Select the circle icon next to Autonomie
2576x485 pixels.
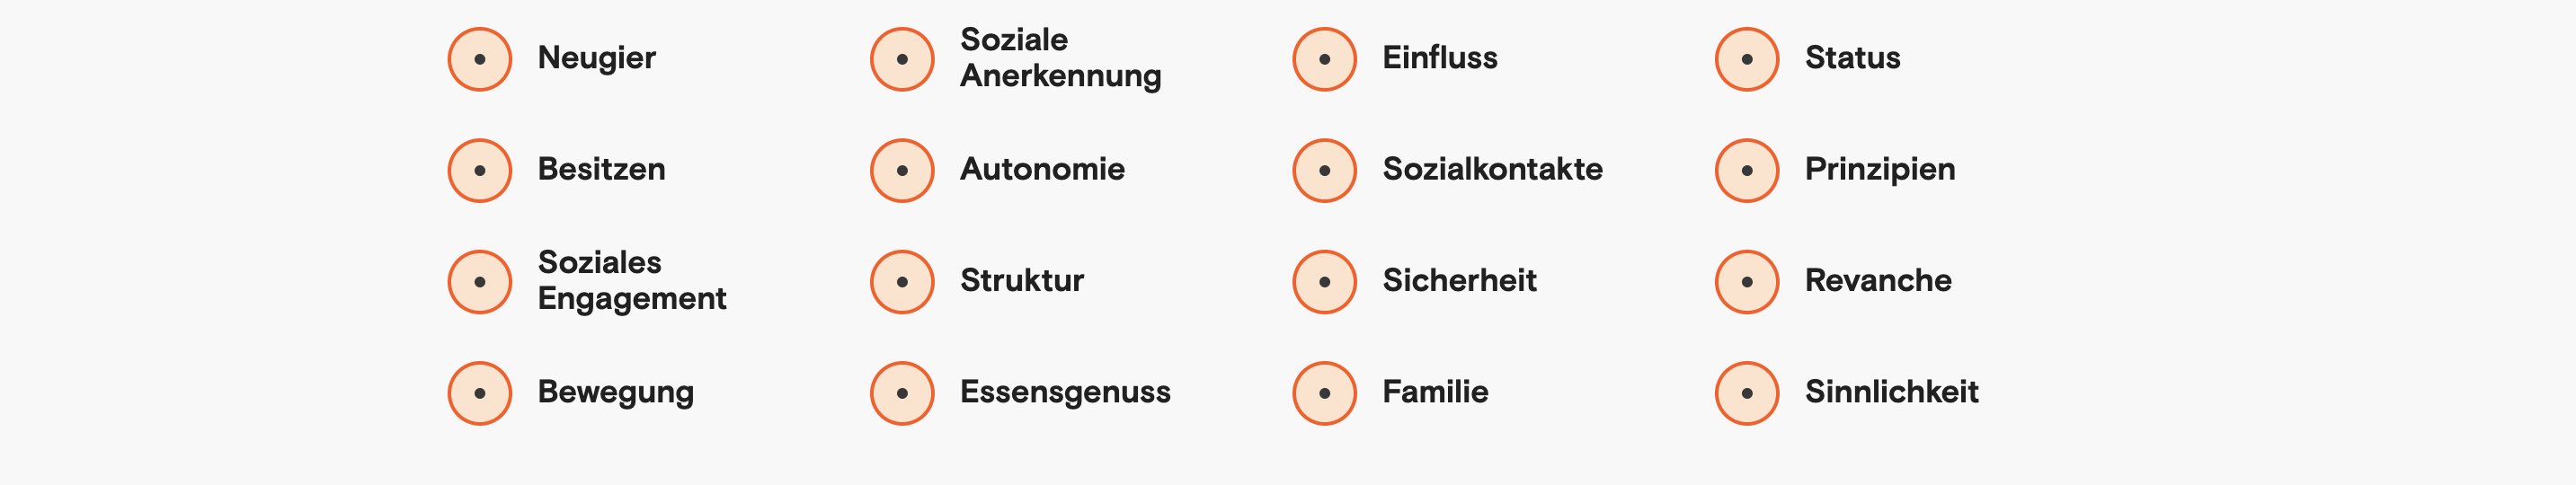(x=902, y=170)
